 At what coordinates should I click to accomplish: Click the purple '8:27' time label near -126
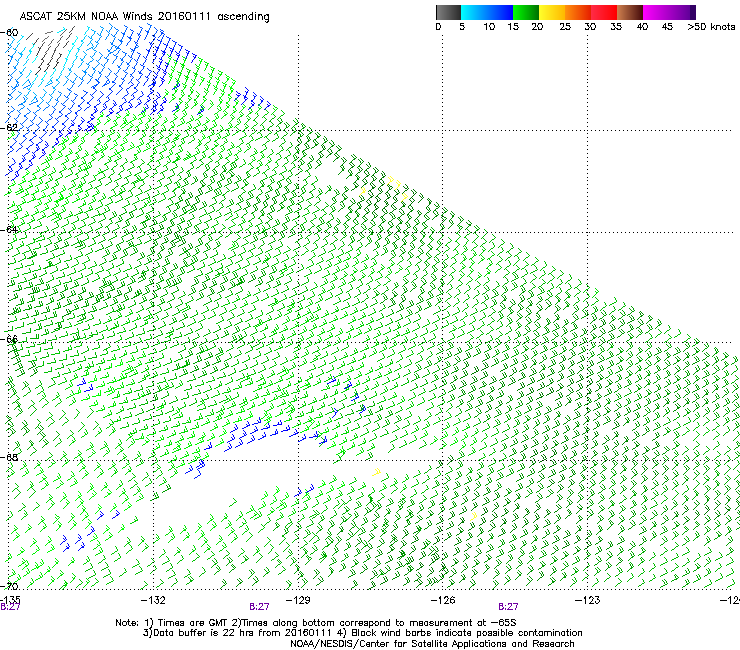508,607
